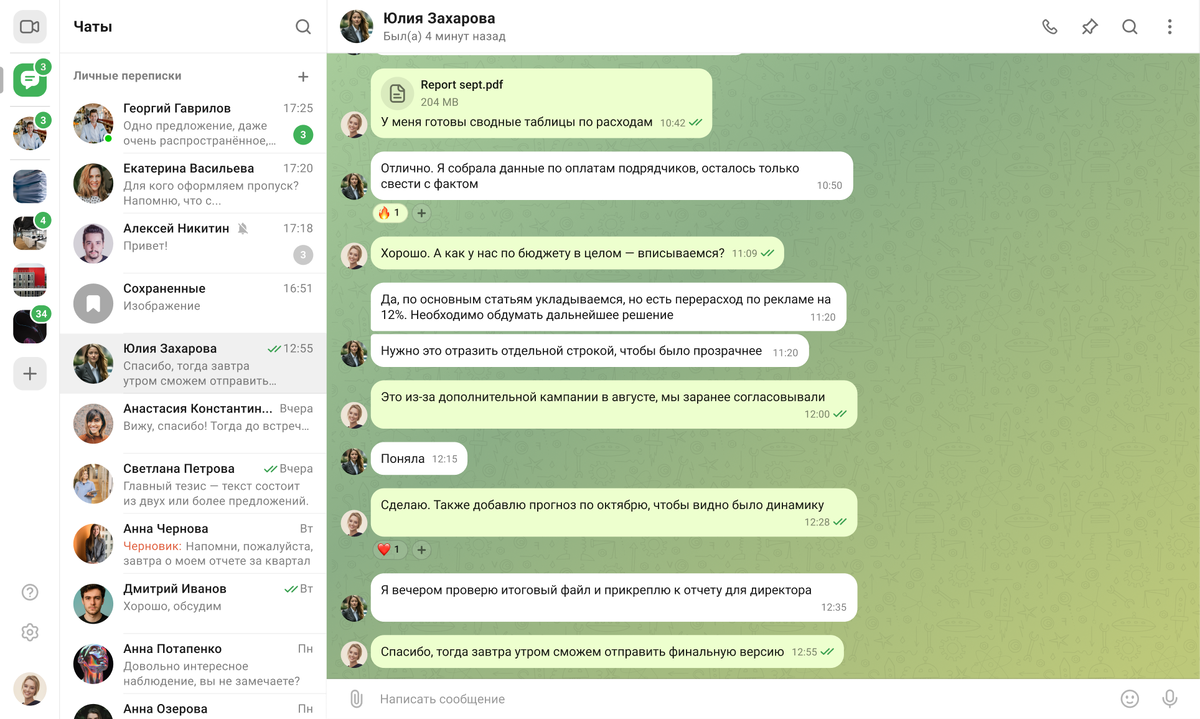Viewport: 1200px width, 719px height.
Task: Search chats using the magnifier icon
Action: (303, 27)
